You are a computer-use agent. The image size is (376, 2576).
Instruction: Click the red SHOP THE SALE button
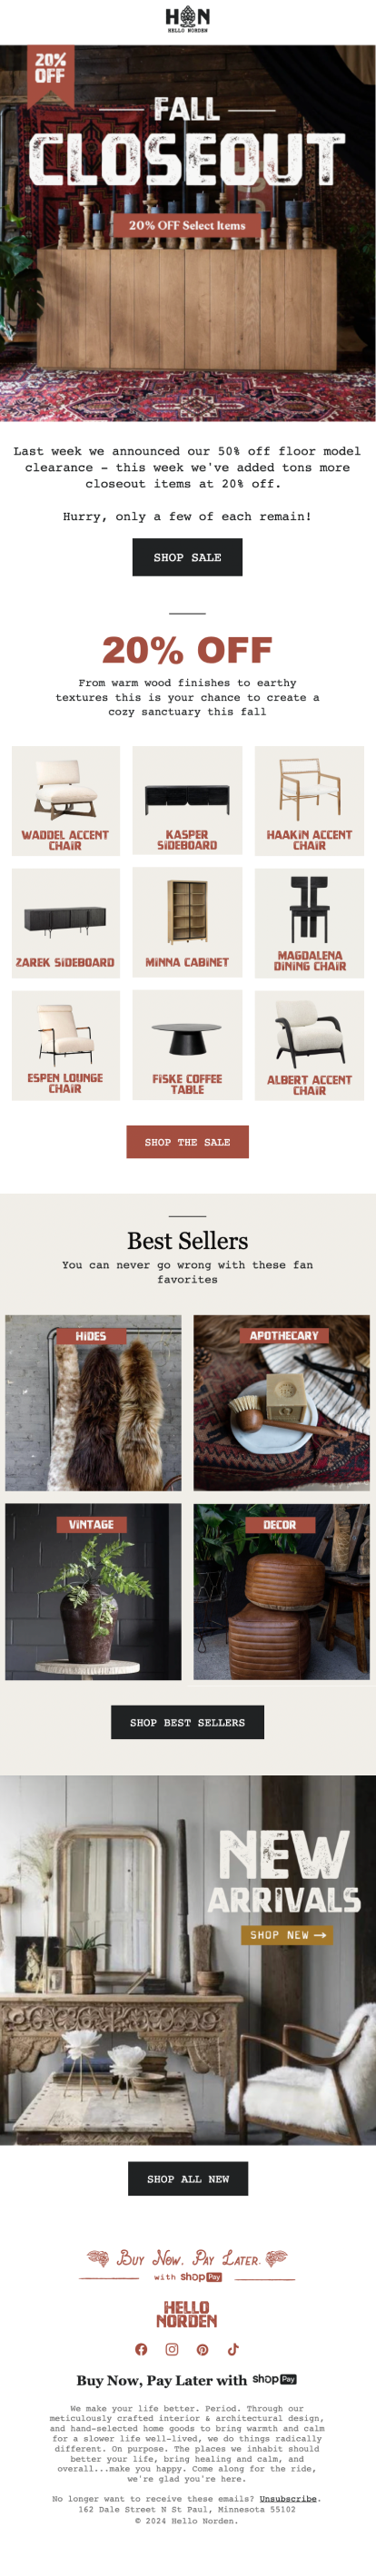188,1142
